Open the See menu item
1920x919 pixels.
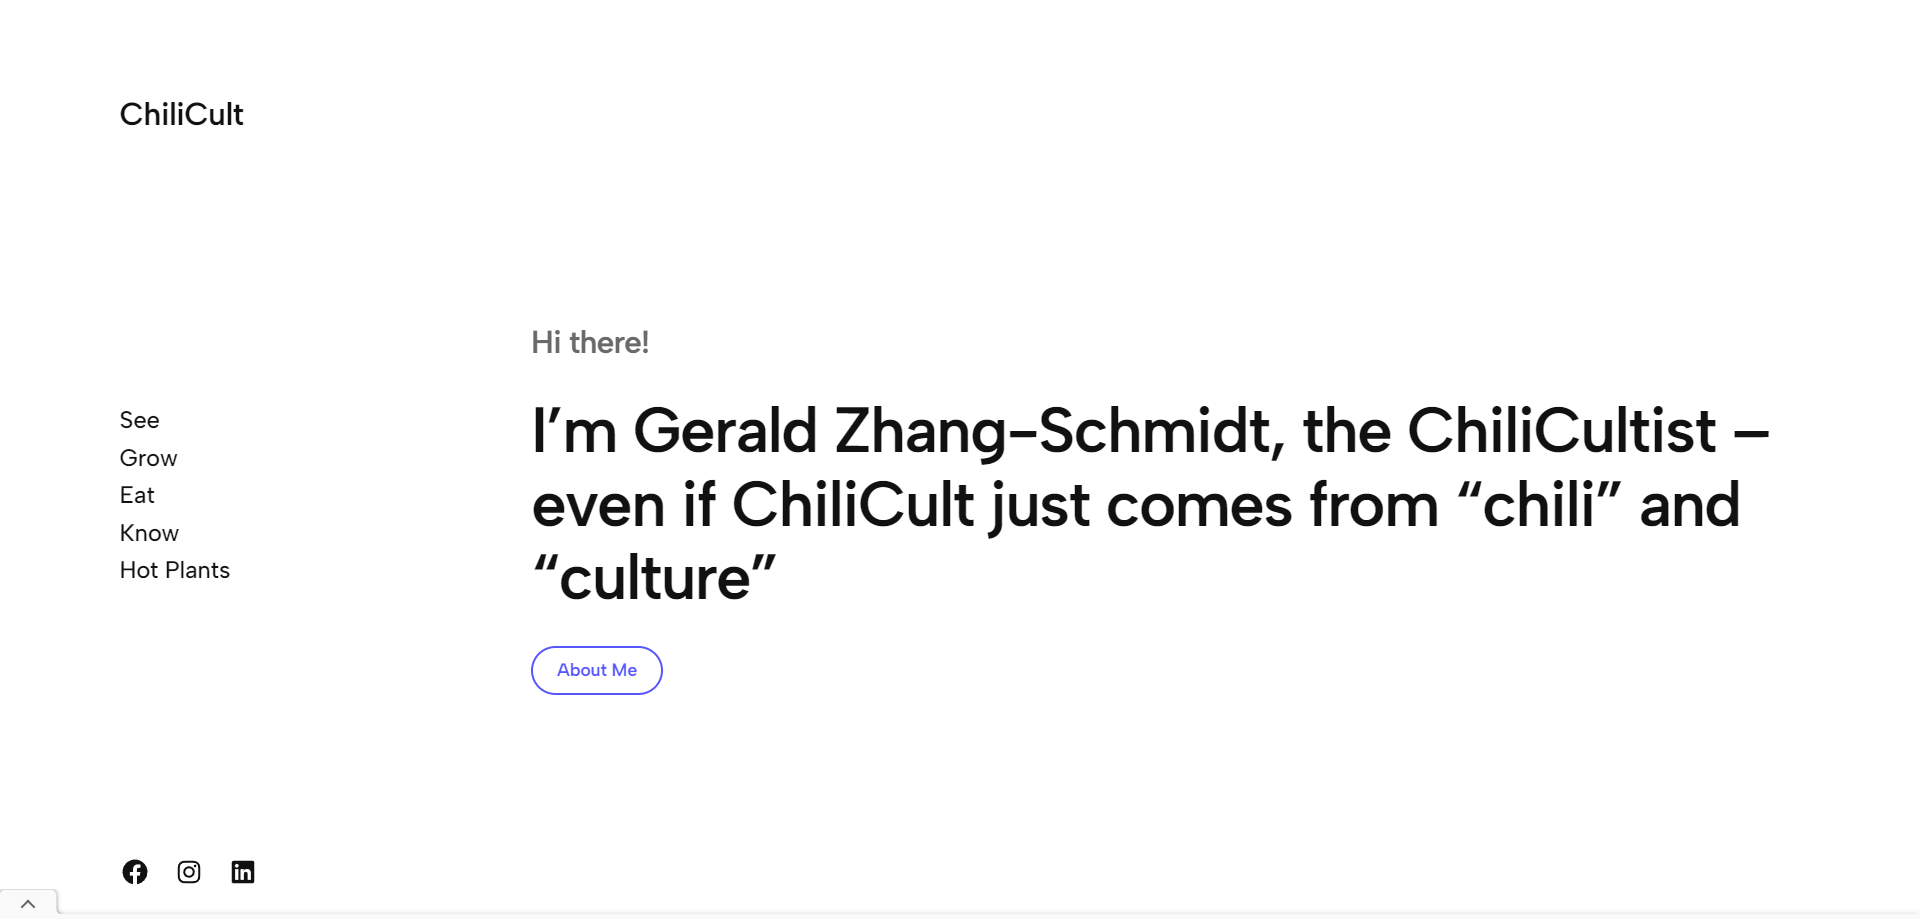click(139, 420)
